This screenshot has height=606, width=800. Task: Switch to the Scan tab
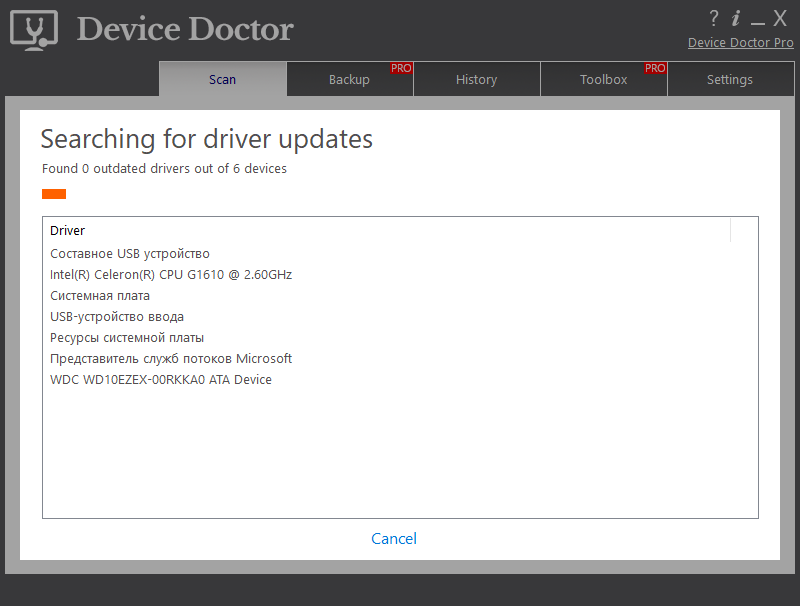(222, 79)
